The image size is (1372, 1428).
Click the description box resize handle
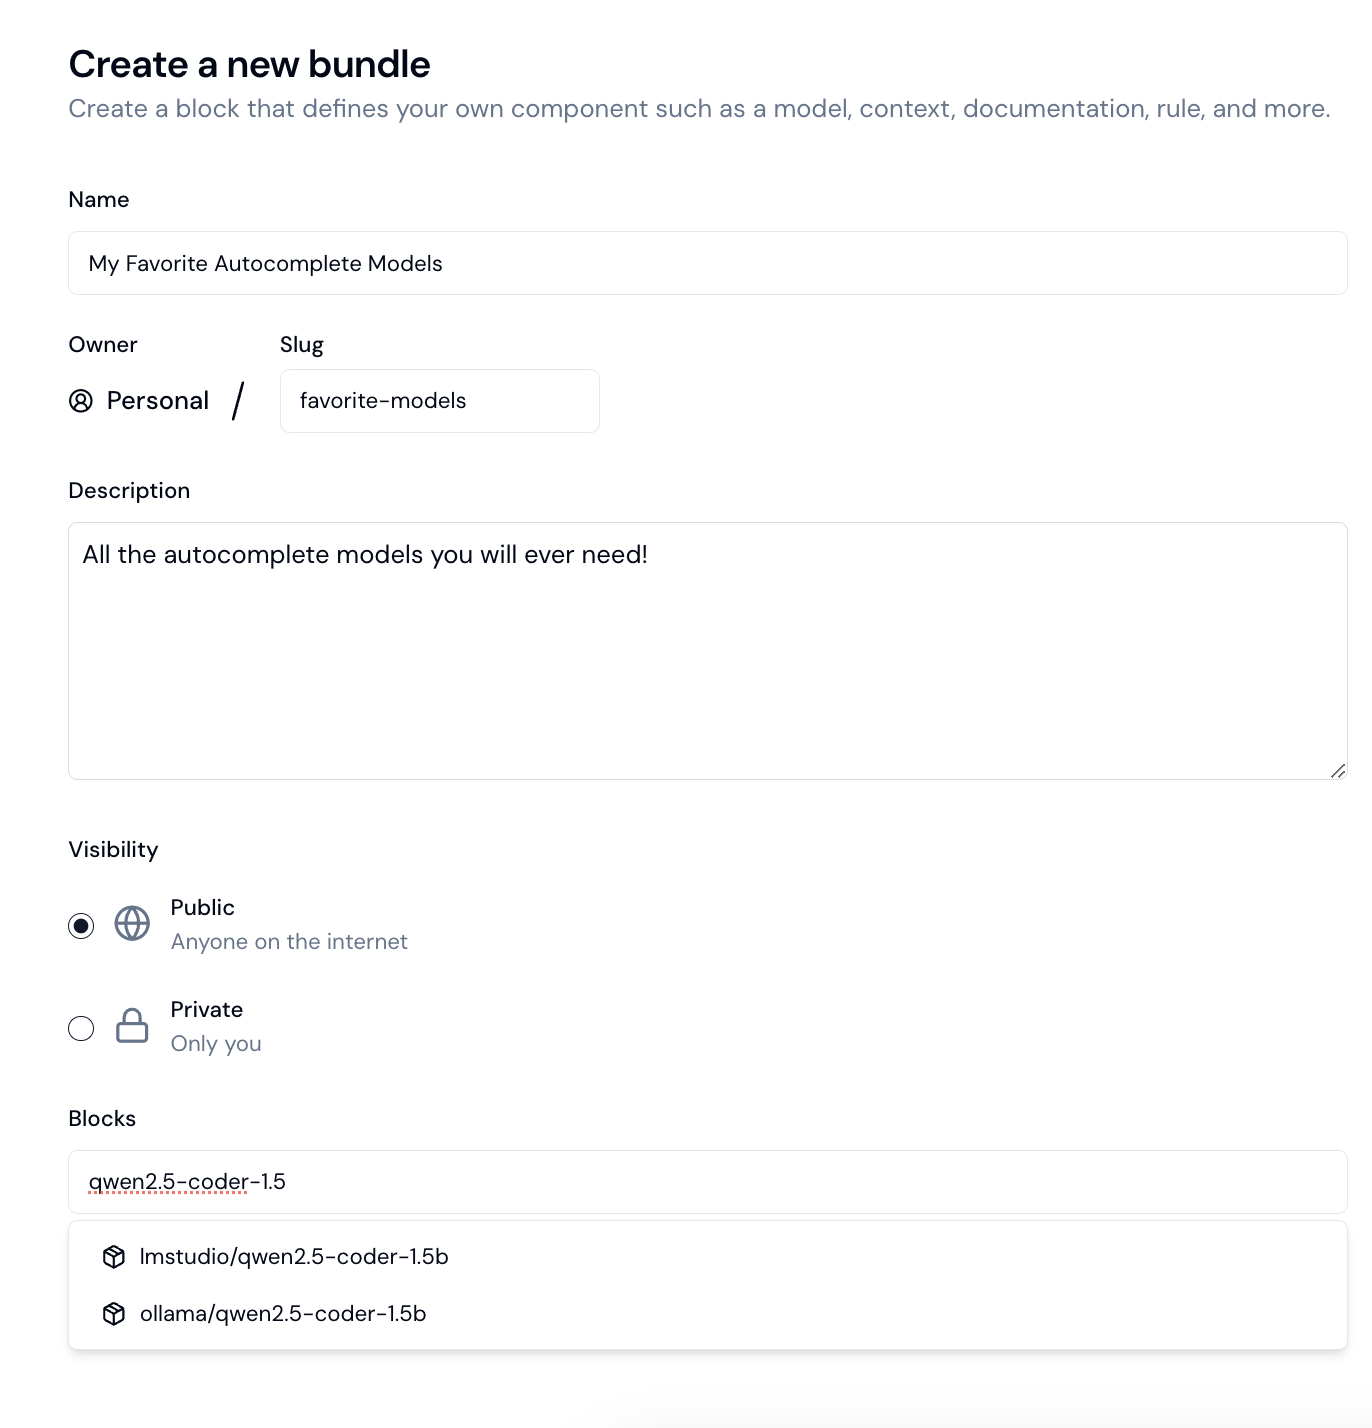1336,770
